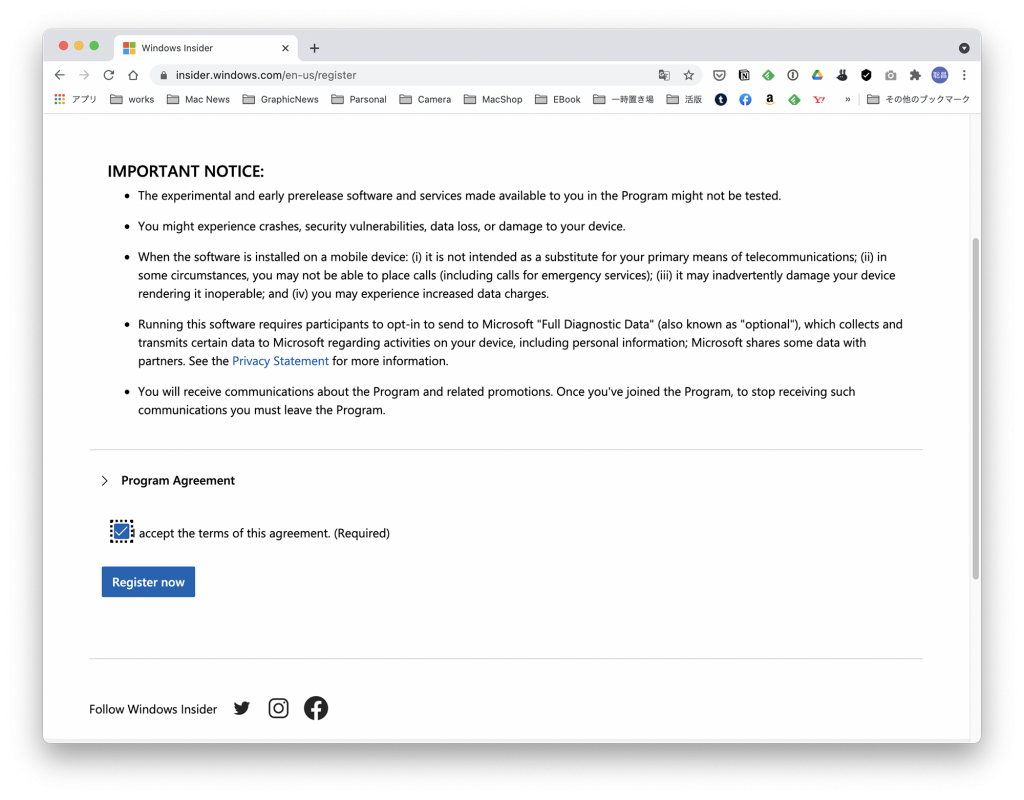Reload the Windows Insider page
Screen dimensions: 1024x800
click(x=108, y=75)
